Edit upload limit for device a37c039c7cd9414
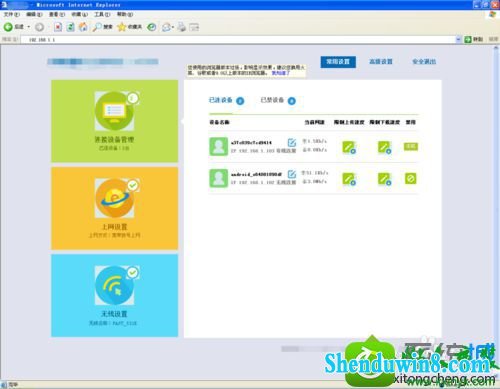Viewport: 500px width, 389px height. click(x=349, y=147)
